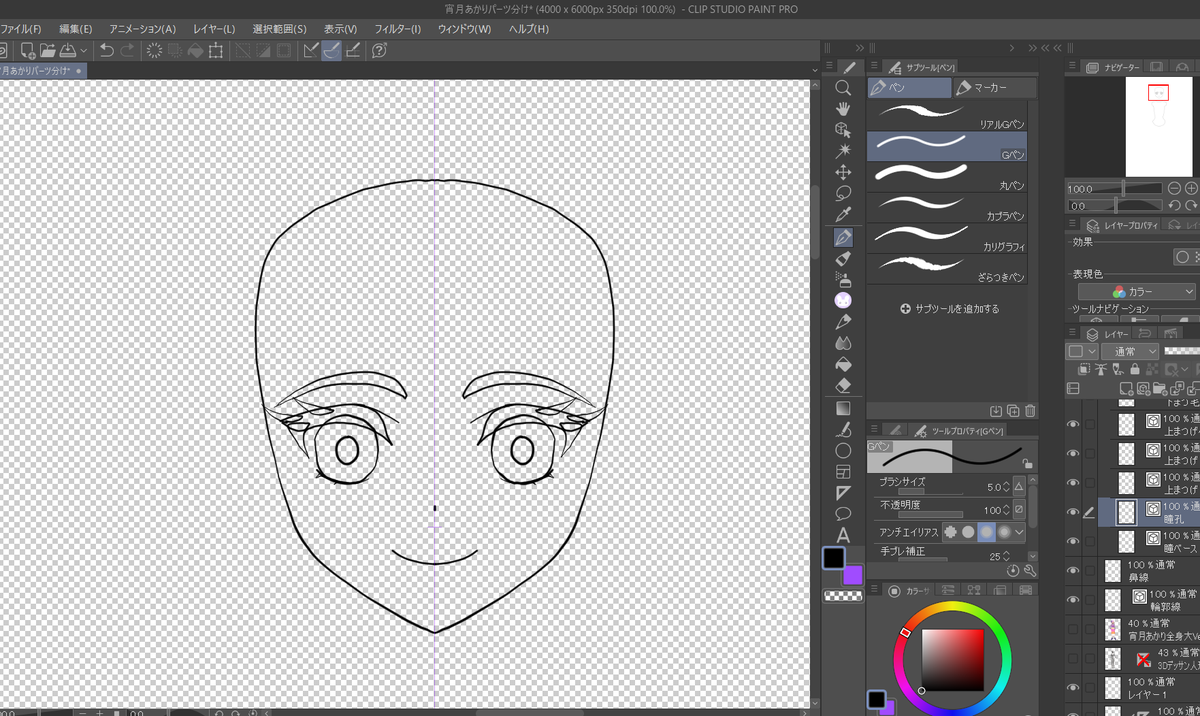Select the Fill bucket tool
Image resolution: width=1200 pixels, height=716 pixels.
pyautogui.click(x=843, y=363)
